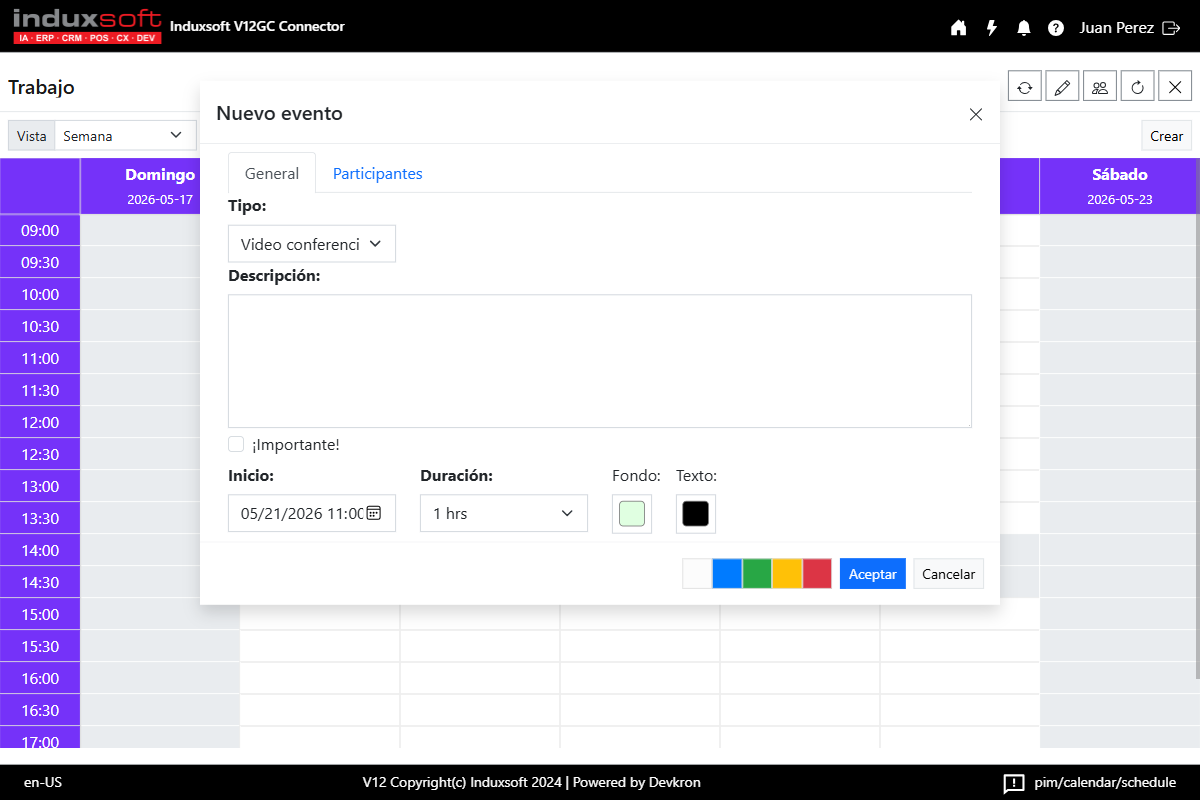Click the Sábado 2026-05-23 column header

(1119, 186)
